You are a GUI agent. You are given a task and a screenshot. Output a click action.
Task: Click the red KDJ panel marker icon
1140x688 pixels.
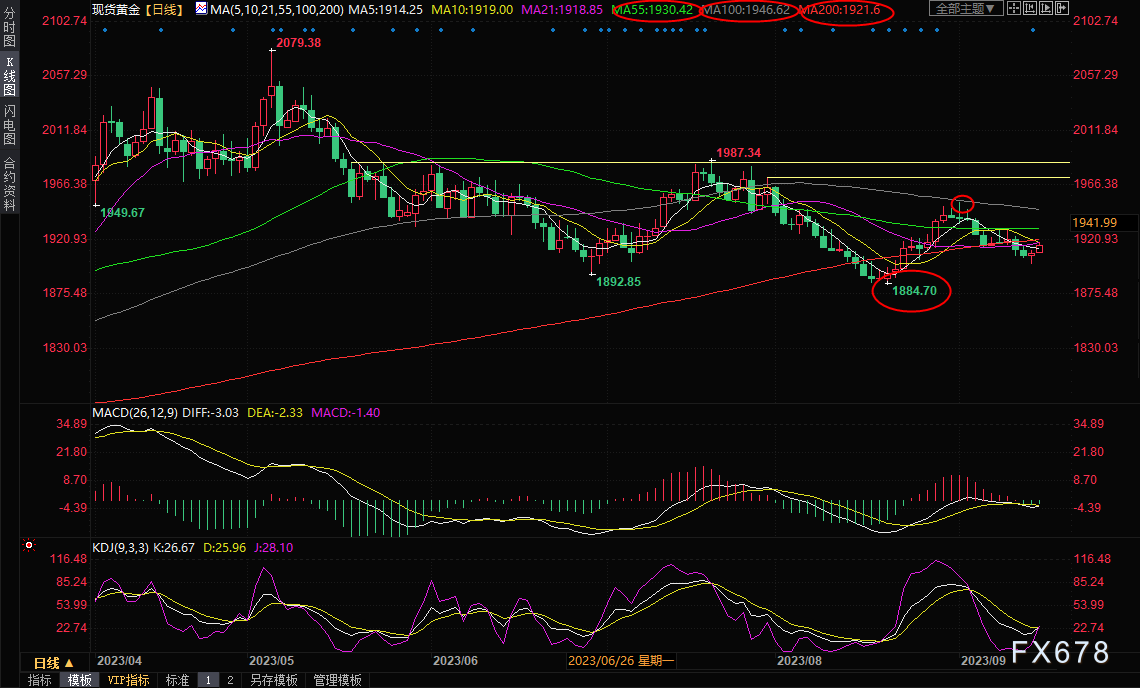29,545
